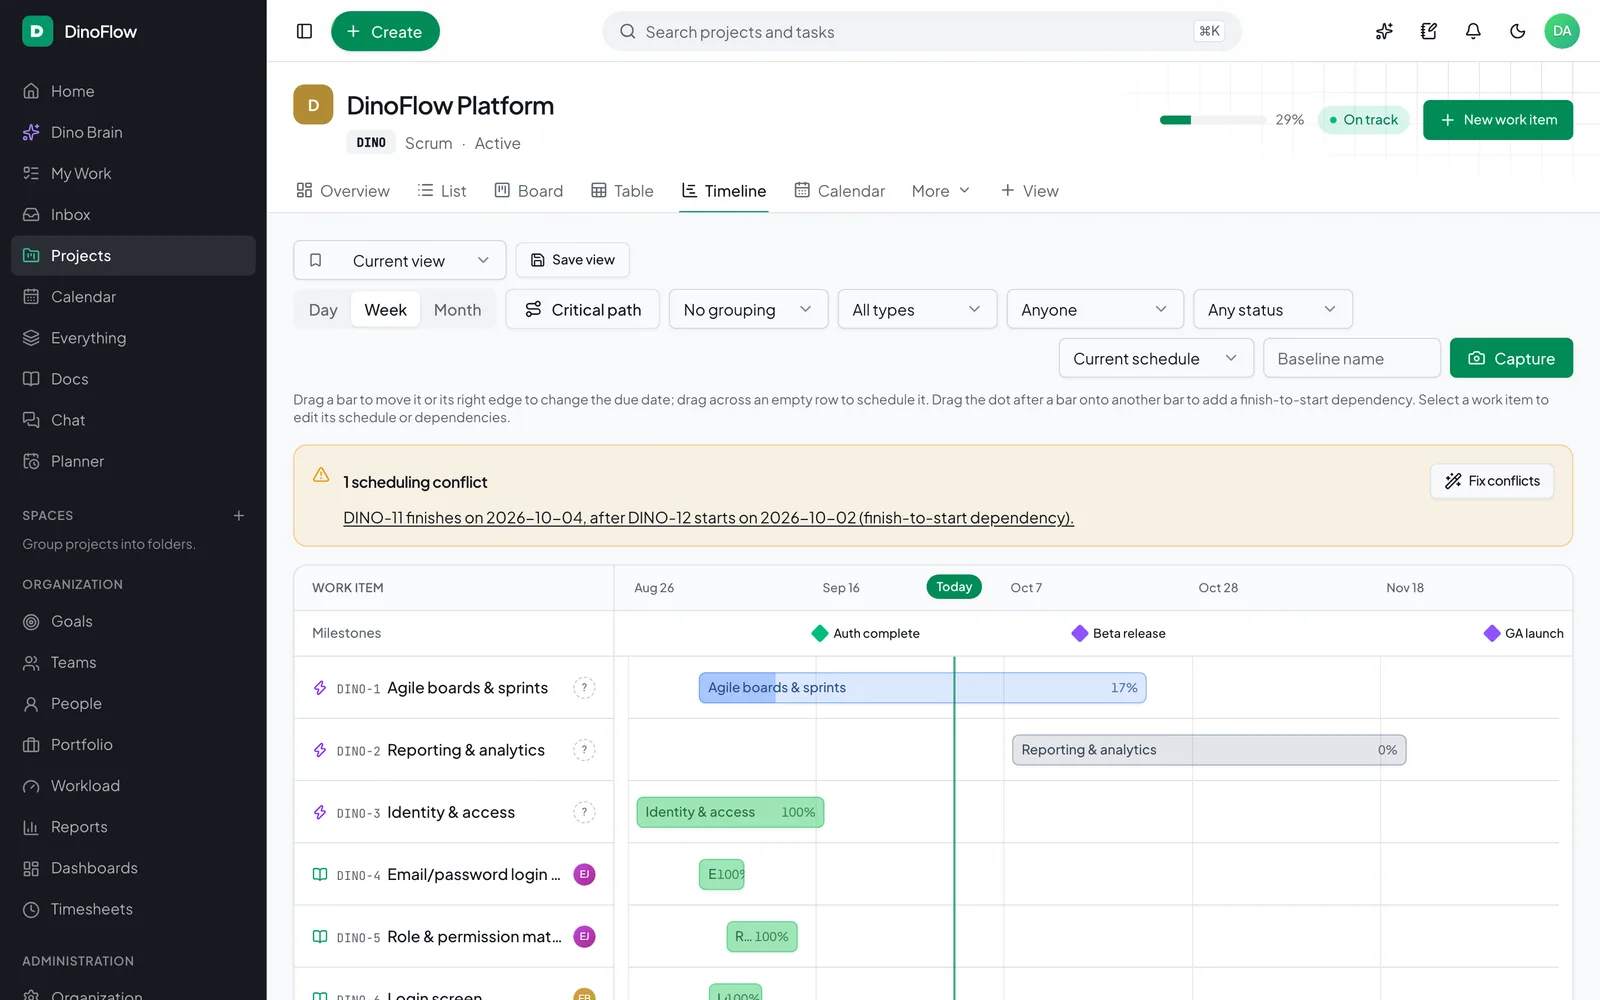This screenshot has width=1600, height=1000.
Task: Expand the Current view dropdown
Action: (400, 260)
